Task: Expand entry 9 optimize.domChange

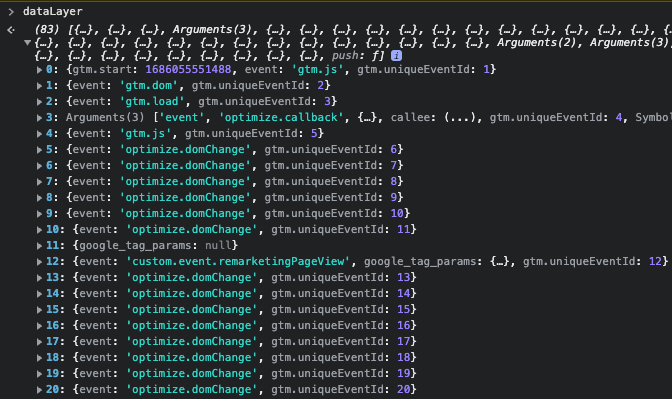Action: point(39,213)
